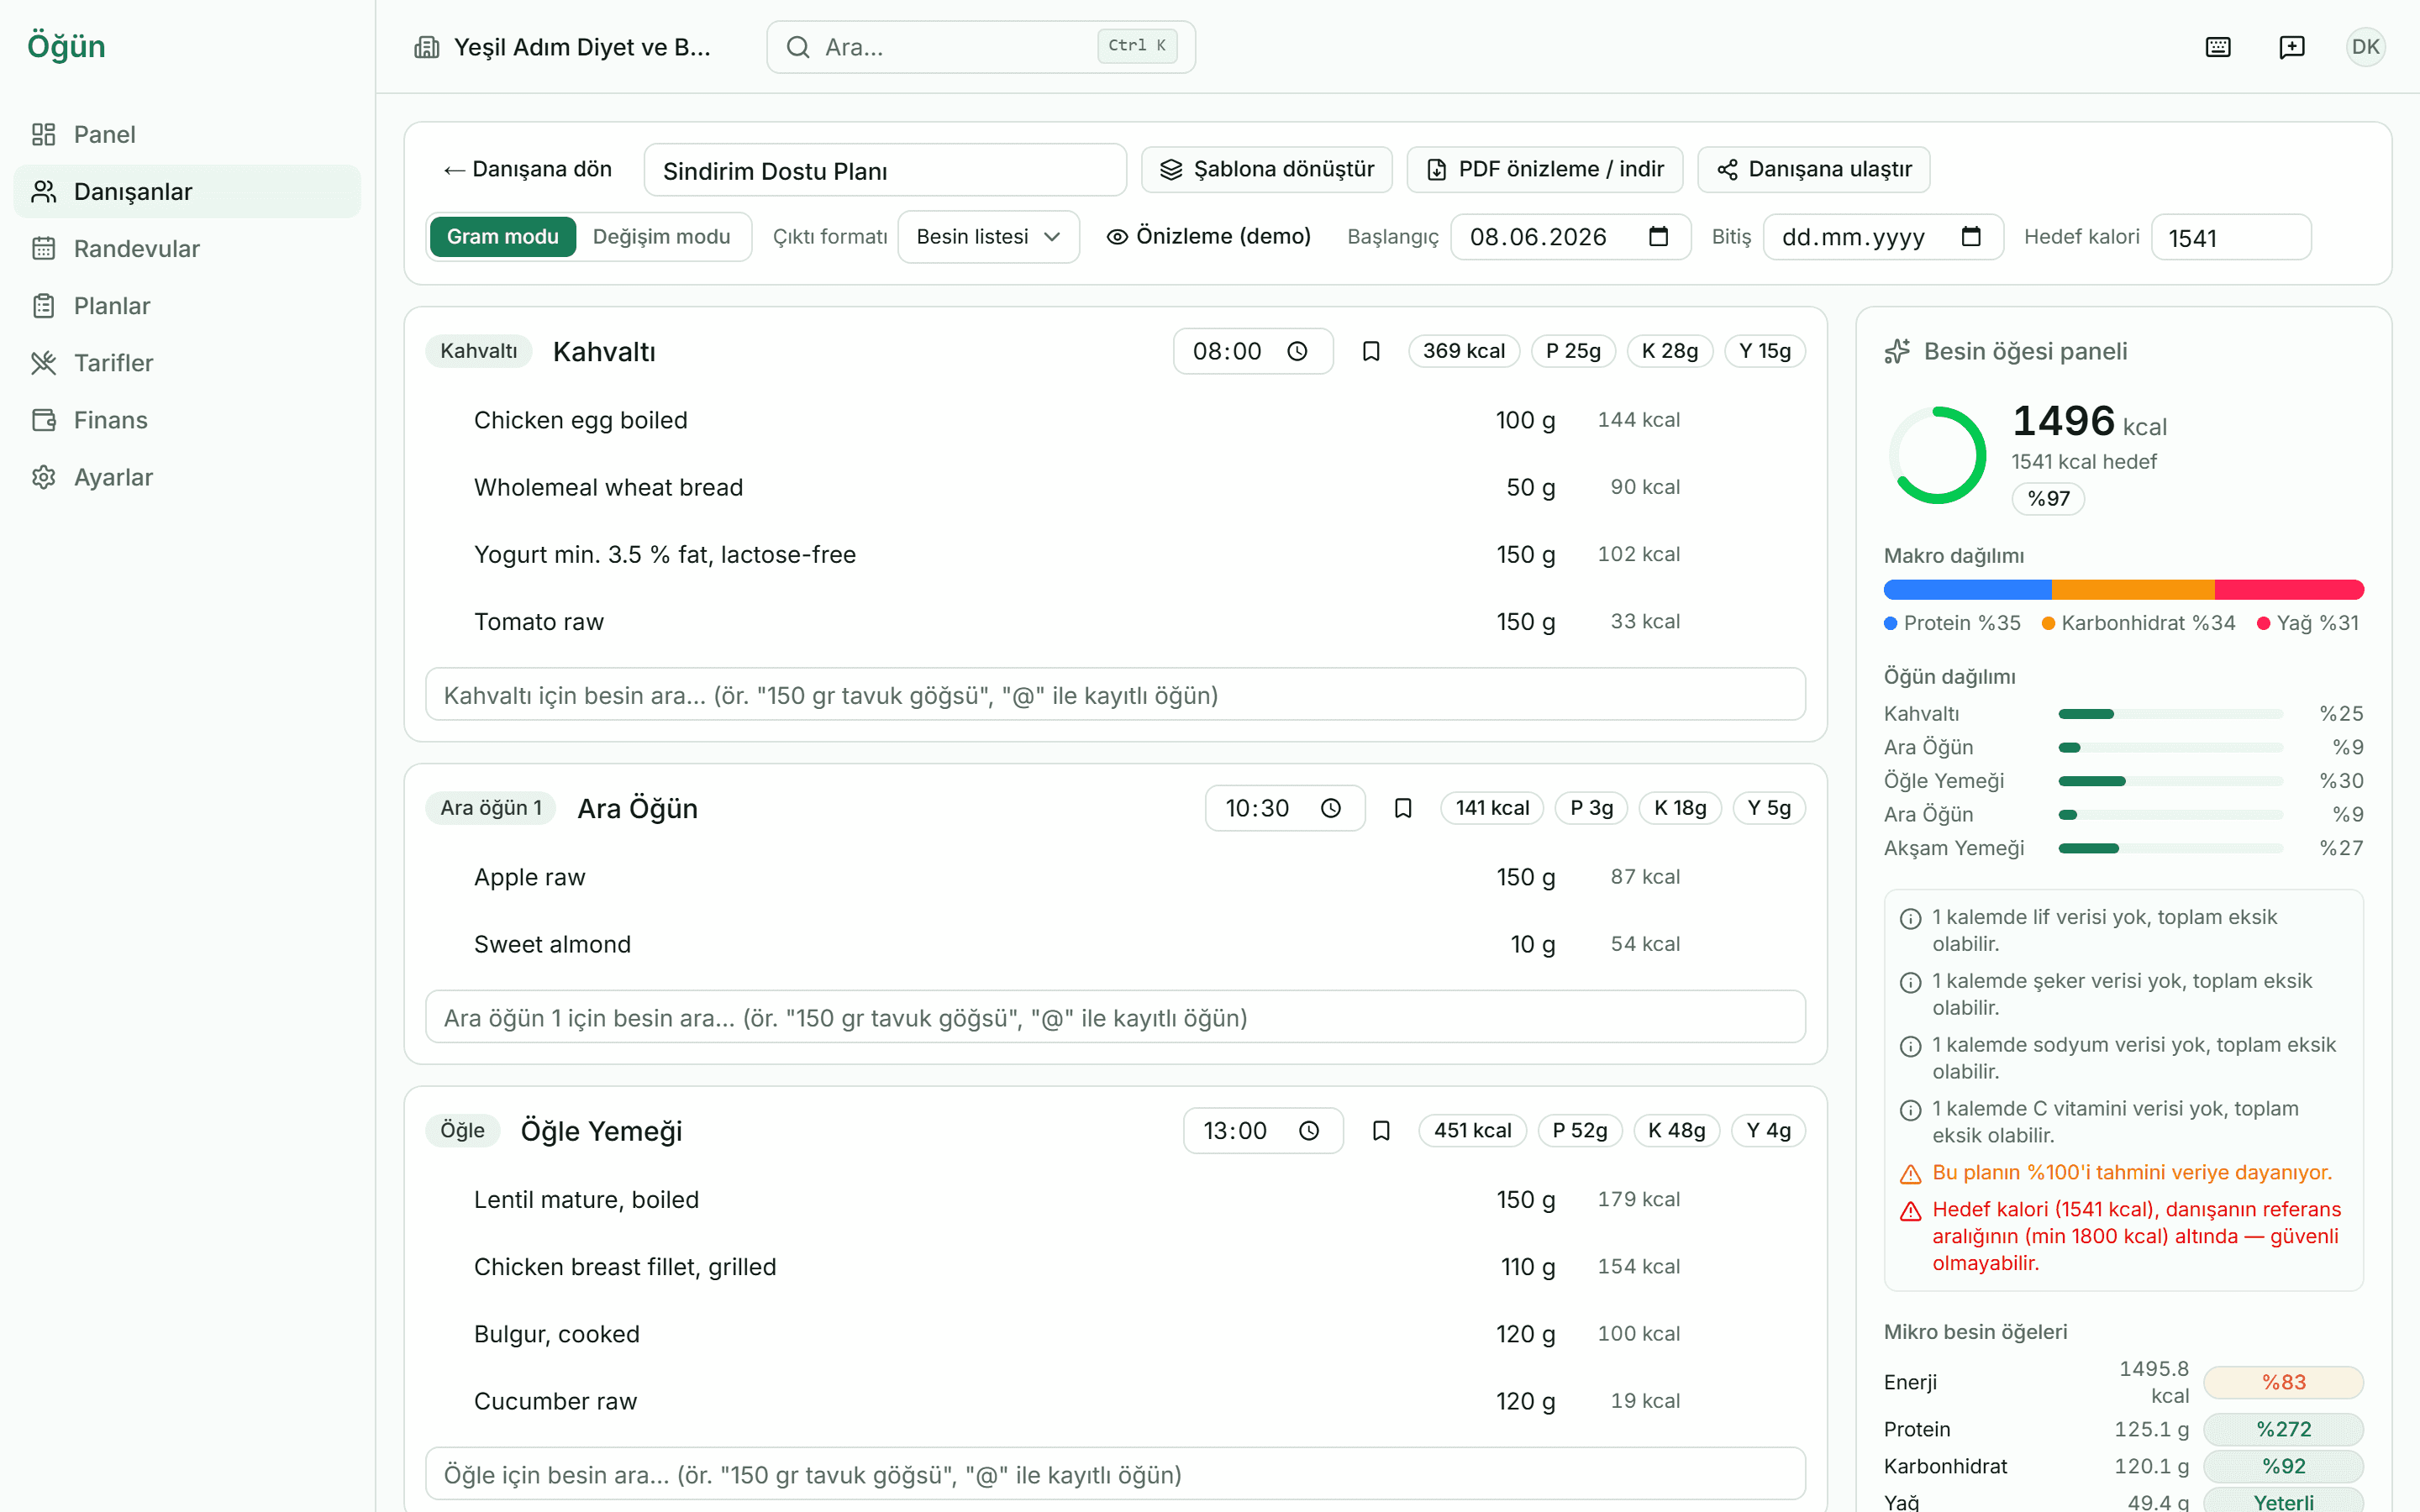Save Öğle Yemeği with bookmark icon
Screen dimensions: 2420x1512
click(x=1381, y=1130)
